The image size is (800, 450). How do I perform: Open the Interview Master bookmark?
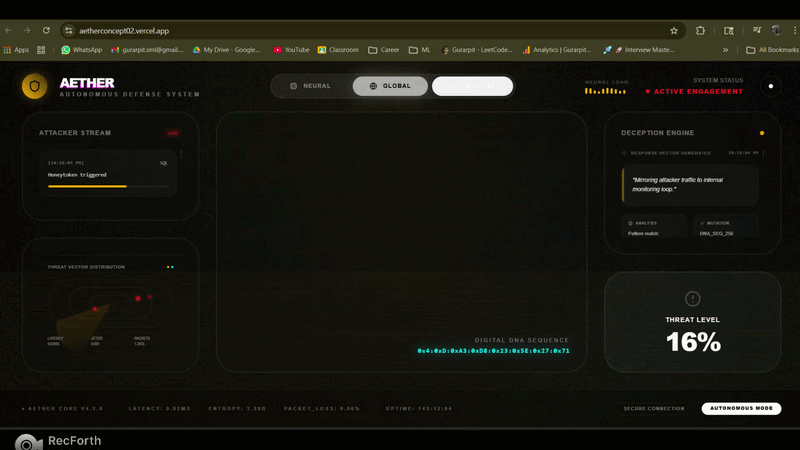click(638, 50)
